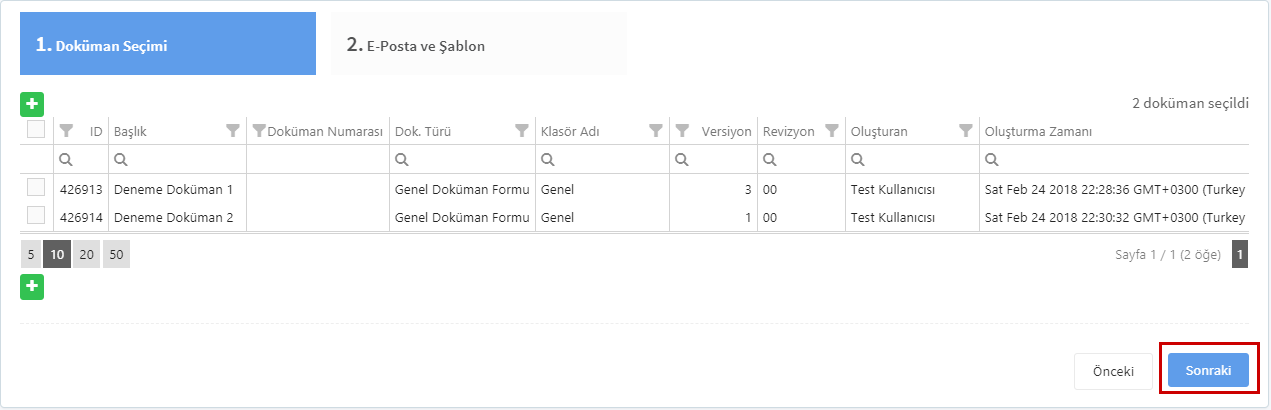Viewport: 1271px width, 410px height.
Task: Click the Klasör Adı column filter icon
Action: [x=655, y=131]
